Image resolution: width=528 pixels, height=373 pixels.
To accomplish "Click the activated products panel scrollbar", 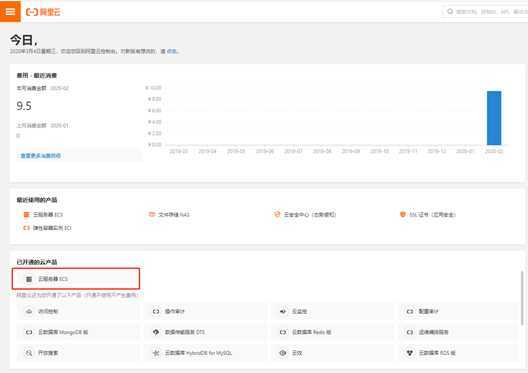I will pyautogui.click(x=522, y=298).
